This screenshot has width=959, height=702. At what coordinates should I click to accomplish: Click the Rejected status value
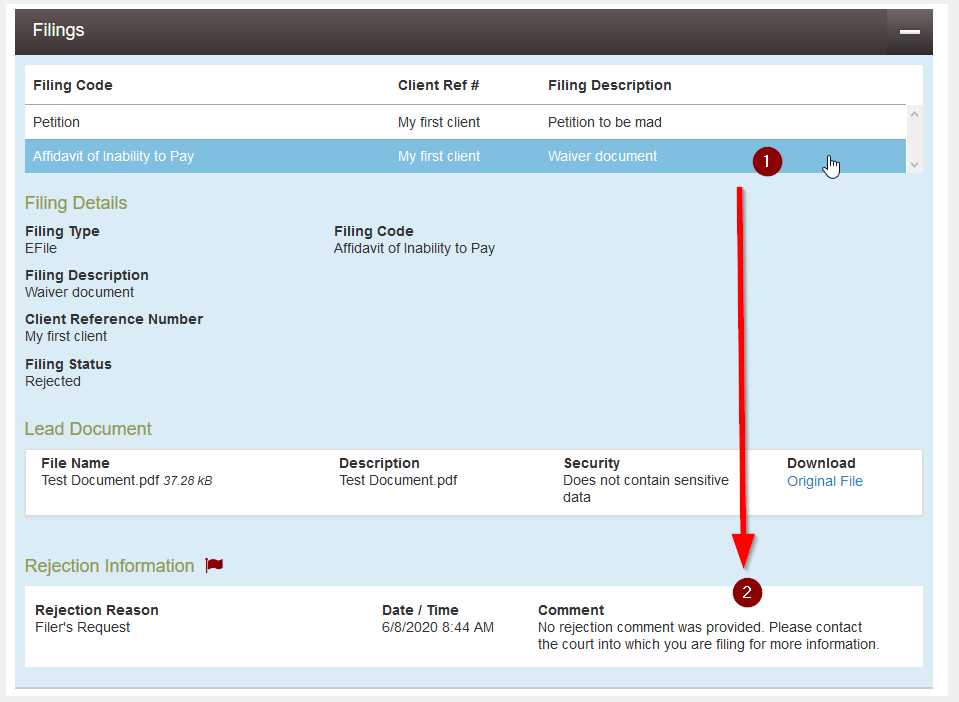53,382
